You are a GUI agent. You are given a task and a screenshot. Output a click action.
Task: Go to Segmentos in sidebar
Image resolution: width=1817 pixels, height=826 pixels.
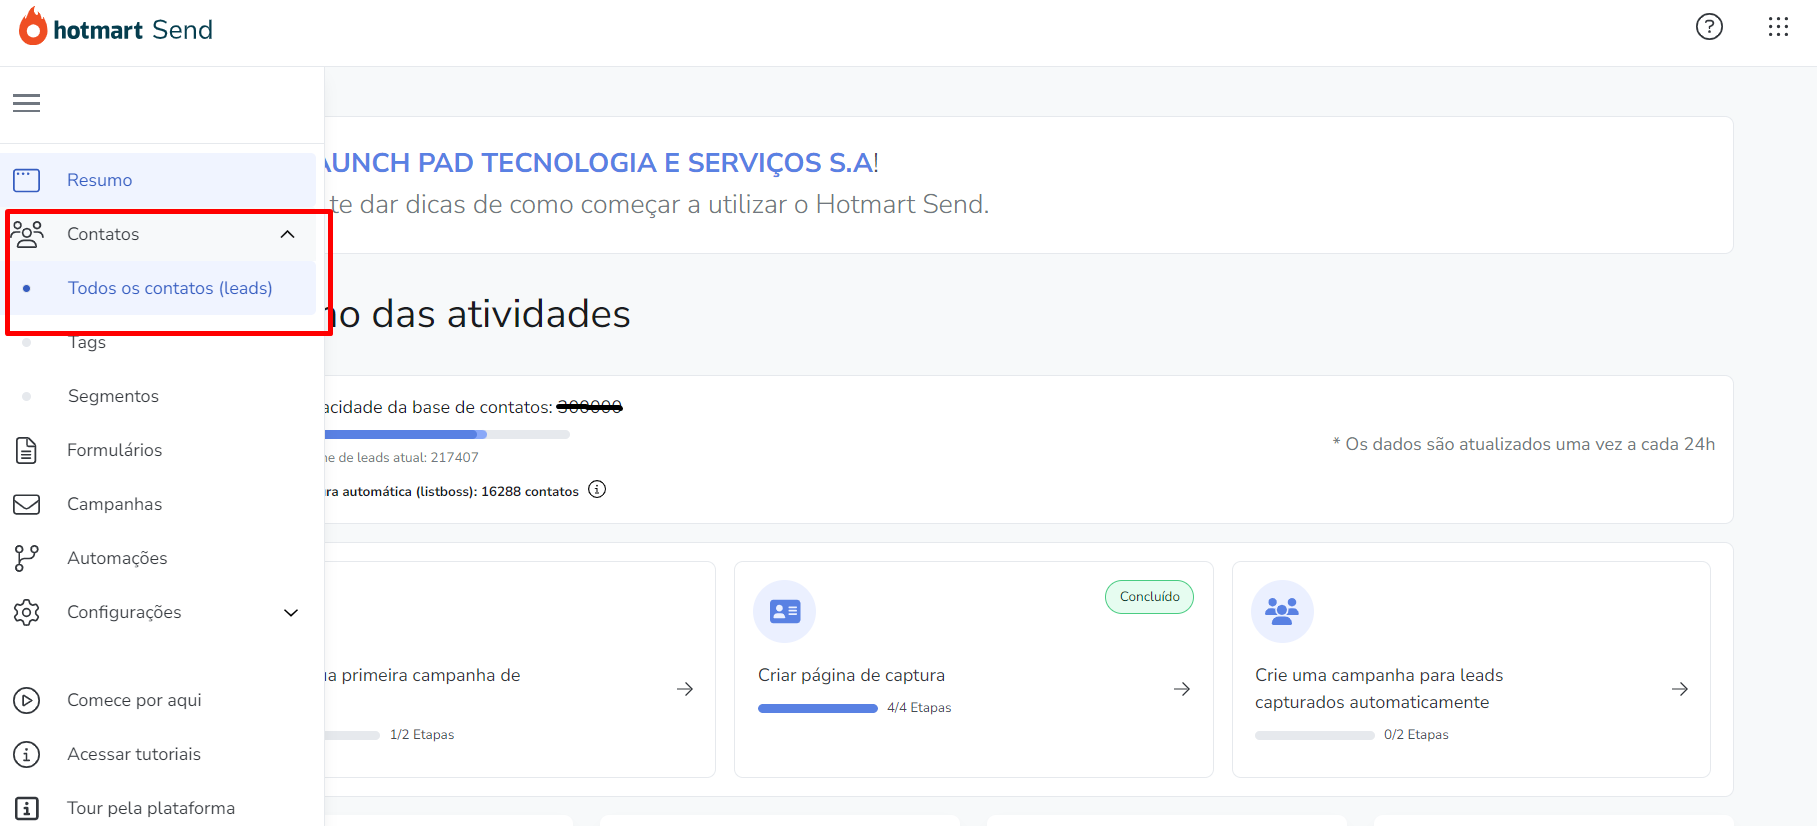tap(113, 396)
